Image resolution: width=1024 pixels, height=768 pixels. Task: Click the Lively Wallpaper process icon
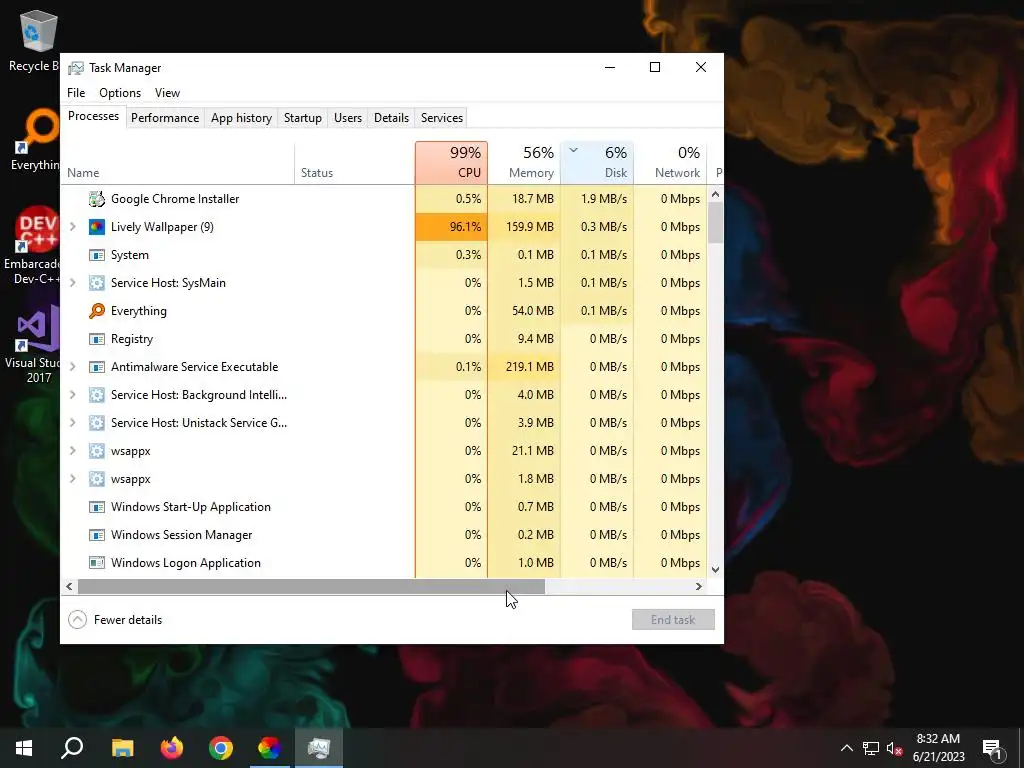click(x=97, y=227)
